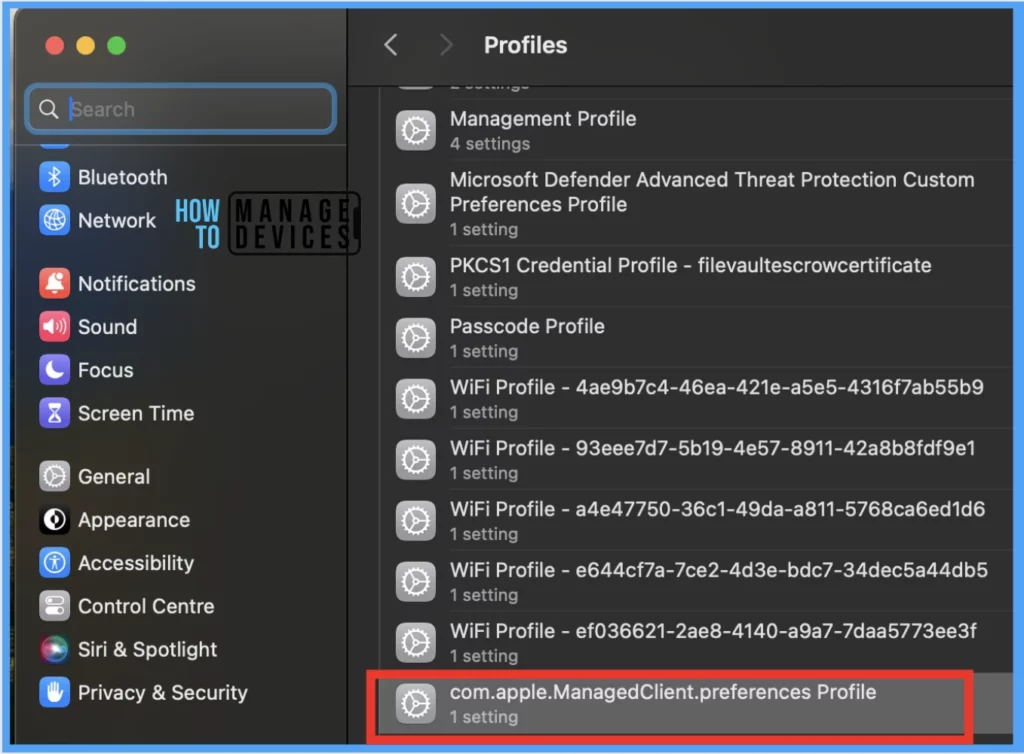Select 'WiFi Profile - ef036621-2ae8-4140-a9a7-7daa5773ee3f' text
Image resolution: width=1024 pixels, height=754 pixels.
(713, 631)
